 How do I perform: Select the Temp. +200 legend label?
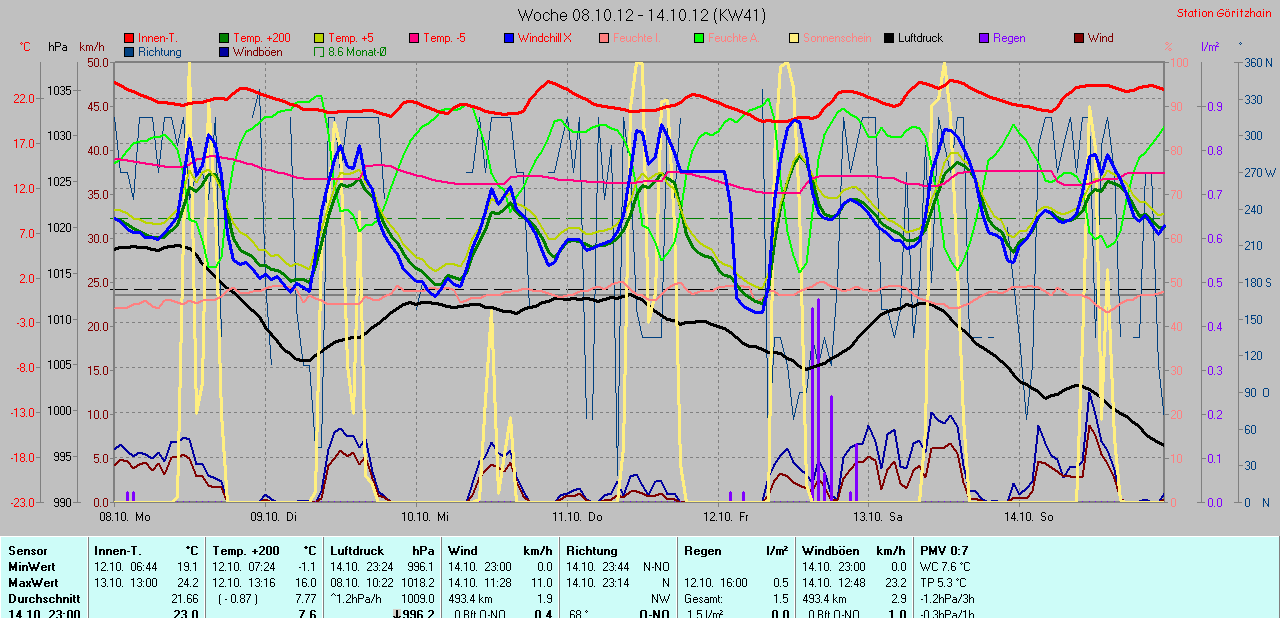(x=264, y=38)
